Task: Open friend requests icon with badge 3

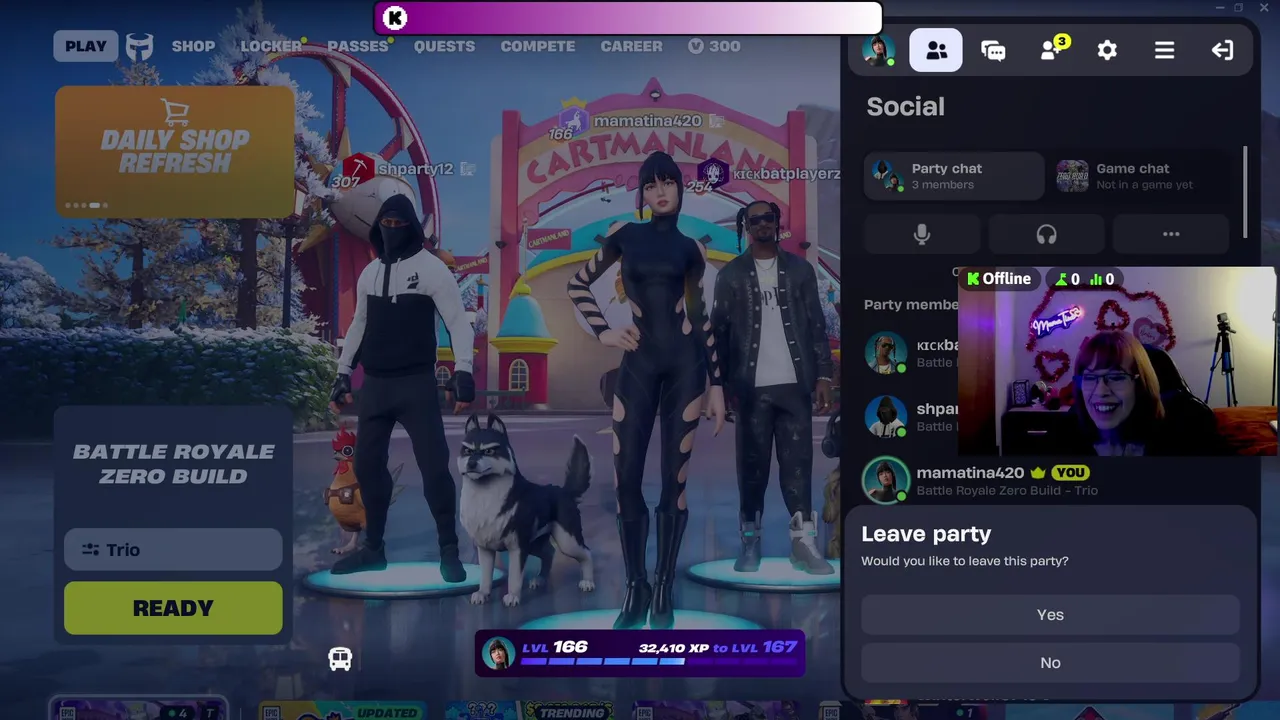Action: 1052,49
